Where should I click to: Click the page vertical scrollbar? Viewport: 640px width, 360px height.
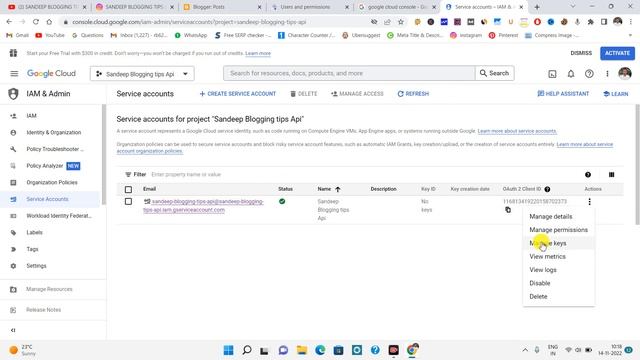(x=637, y=164)
